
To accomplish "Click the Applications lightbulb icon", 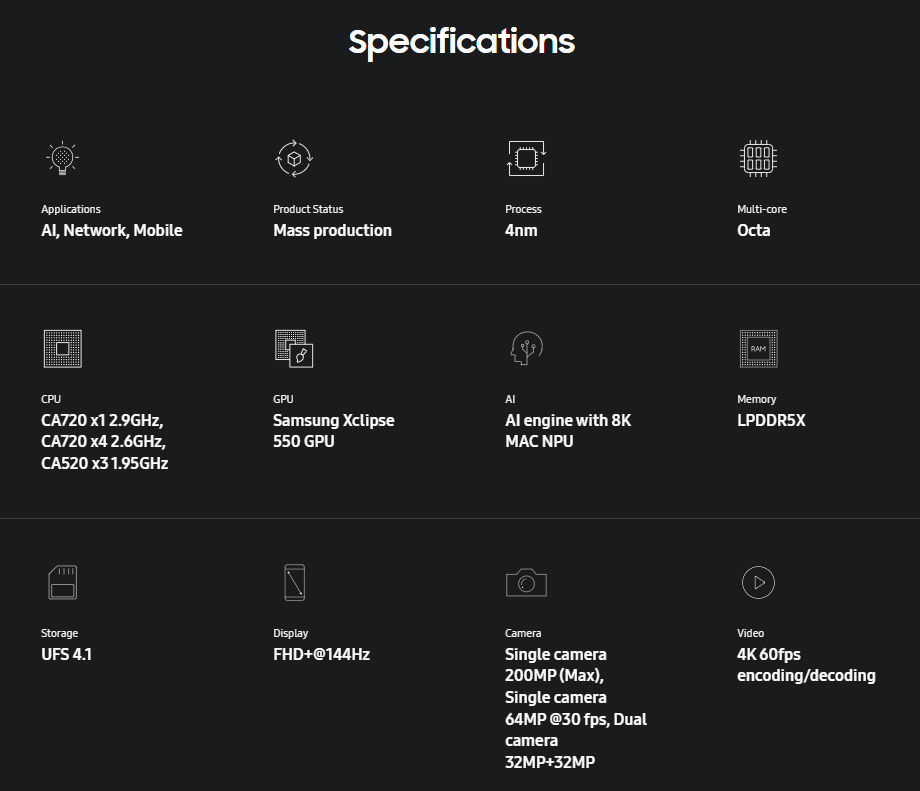I will (62, 158).
